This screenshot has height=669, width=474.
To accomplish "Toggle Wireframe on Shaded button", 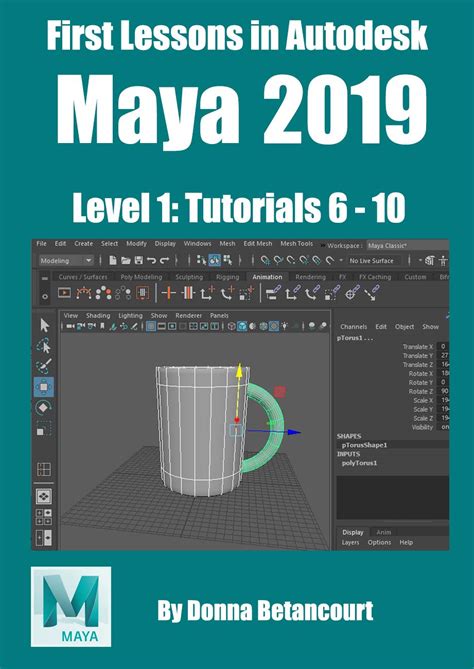I will point(263,326).
